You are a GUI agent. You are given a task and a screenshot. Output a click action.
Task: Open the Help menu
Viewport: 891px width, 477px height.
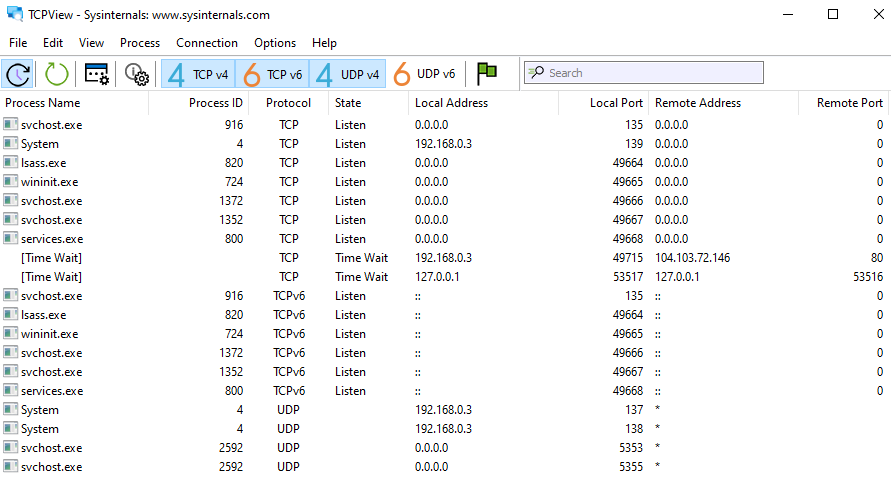324,43
